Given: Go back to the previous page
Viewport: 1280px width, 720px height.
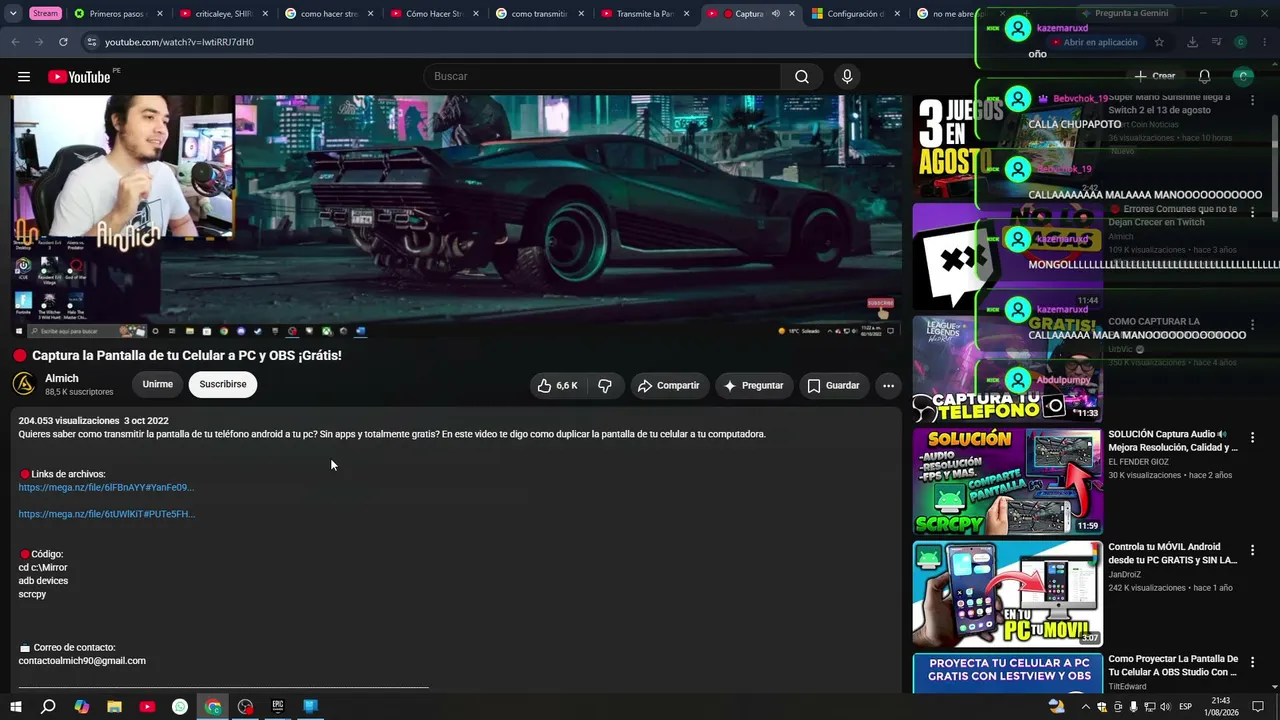Looking at the screenshot, I should point(15,42).
